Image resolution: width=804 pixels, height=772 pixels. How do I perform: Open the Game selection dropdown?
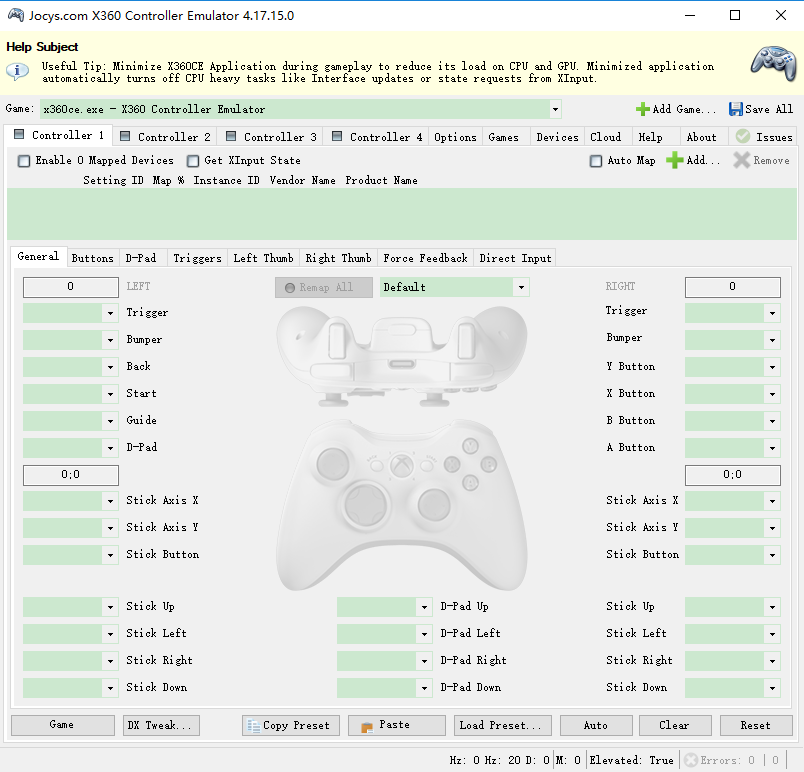[x=555, y=109]
